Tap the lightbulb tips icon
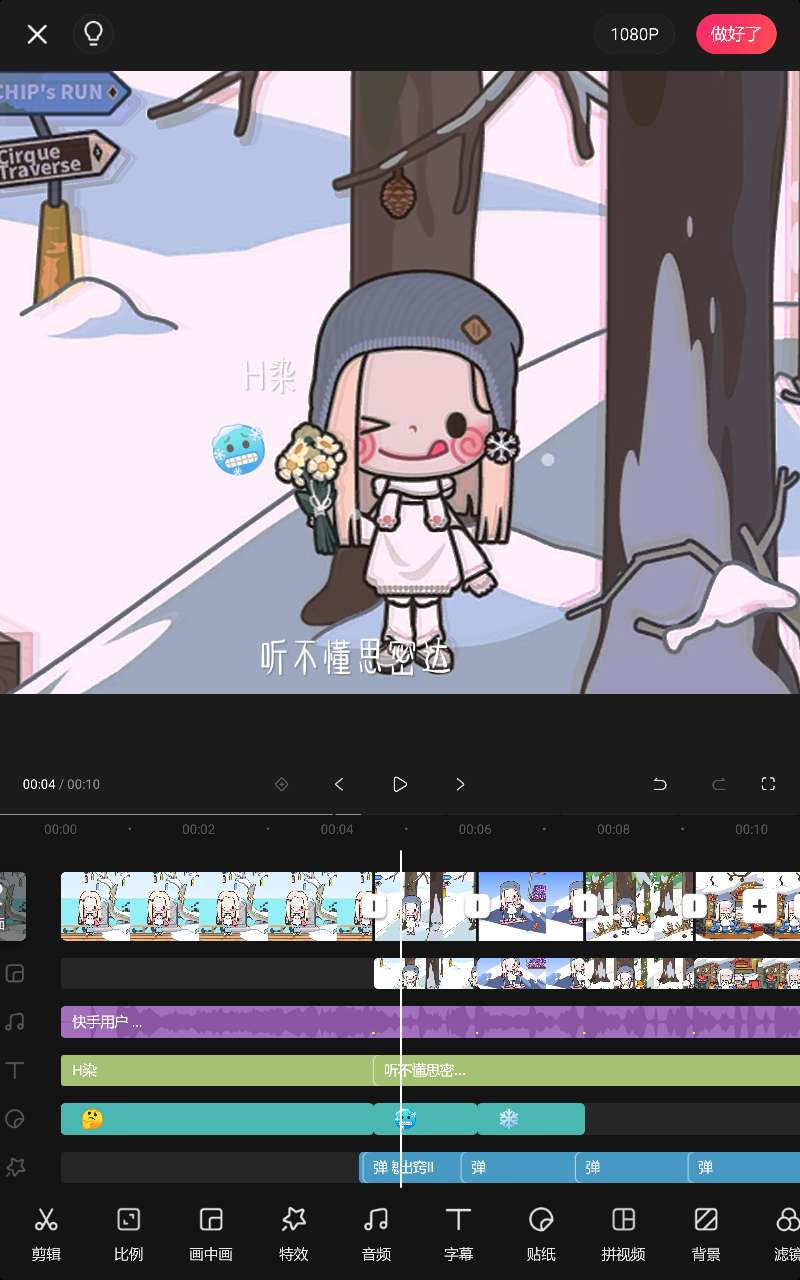The height and width of the screenshot is (1280, 800). click(x=93, y=34)
